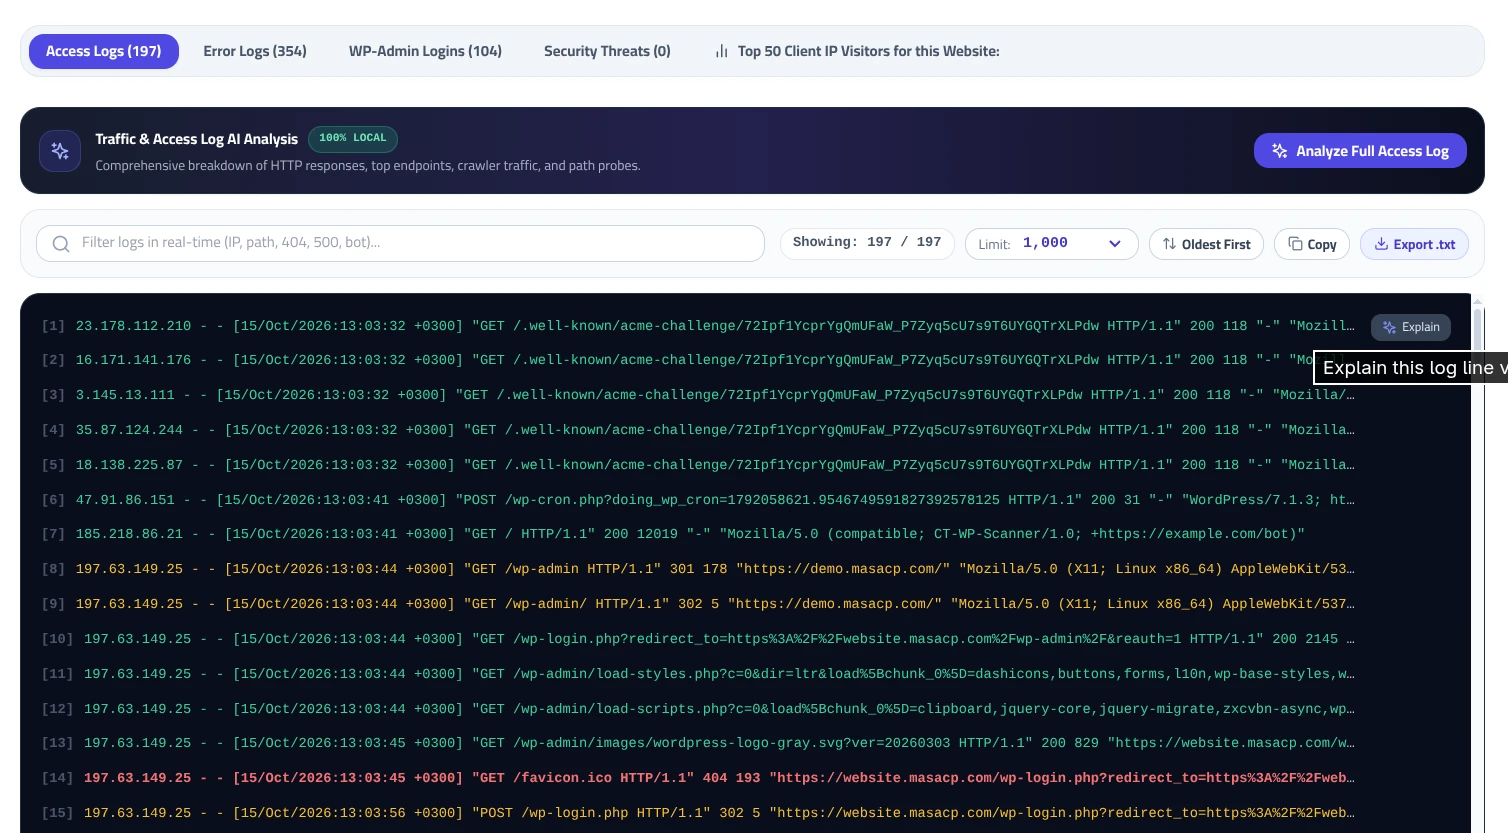Viewport: 1508px width, 833px height.
Task: Click the Analyze Full Access Log button
Action: pyautogui.click(x=1360, y=151)
